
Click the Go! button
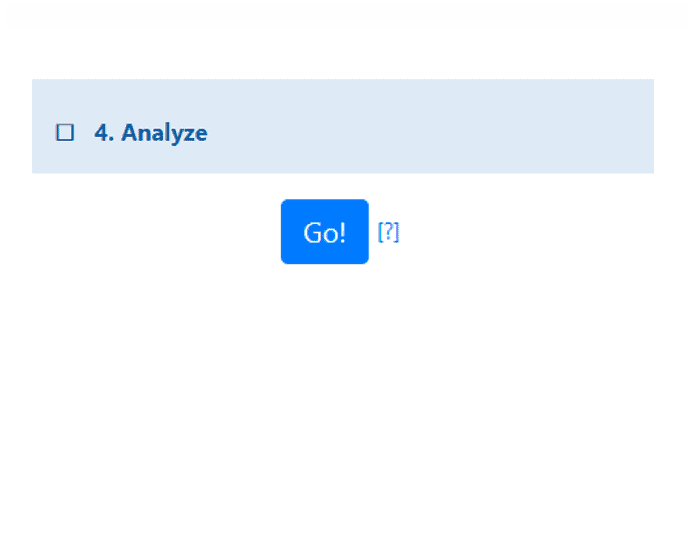(x=325, y=232)
